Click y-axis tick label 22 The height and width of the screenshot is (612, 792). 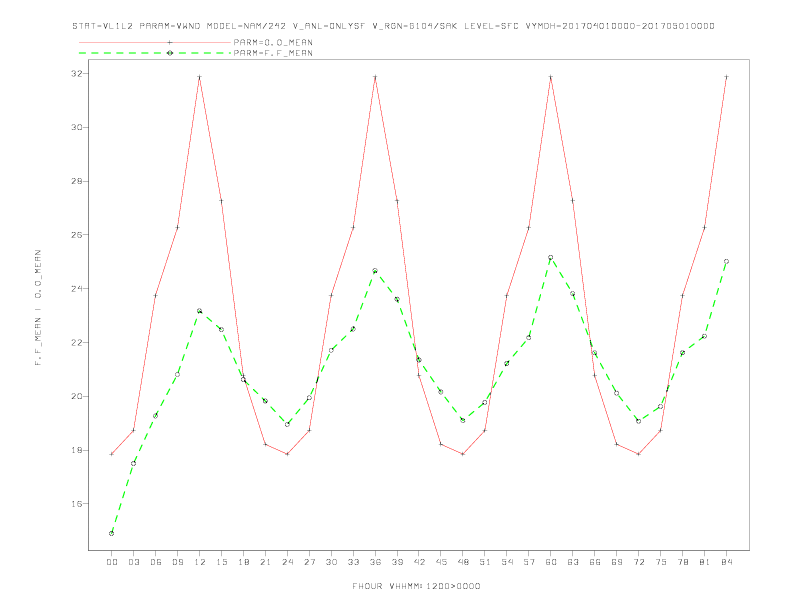[76, 342]
